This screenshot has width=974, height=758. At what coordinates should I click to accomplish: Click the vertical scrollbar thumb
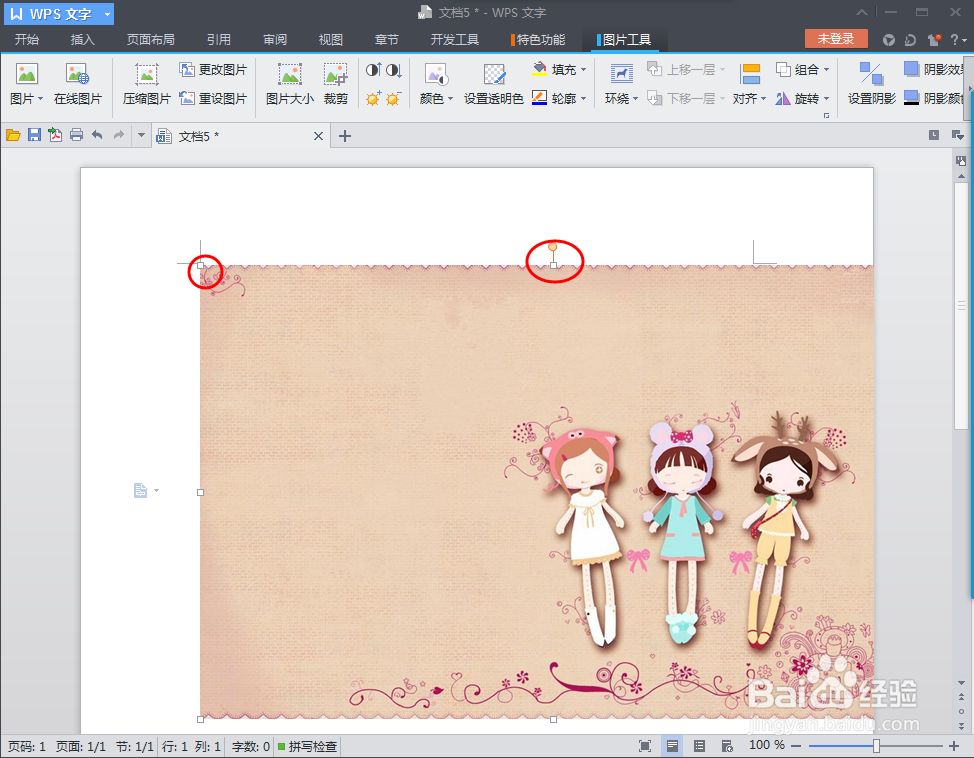(961, 305)
